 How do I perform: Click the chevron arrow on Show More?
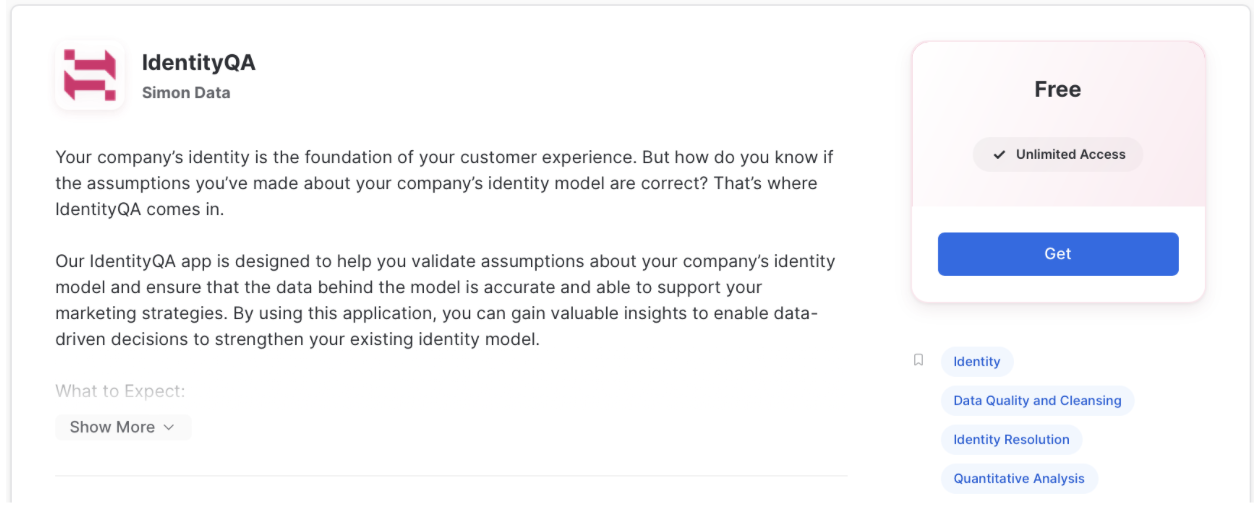pos(169,427)
